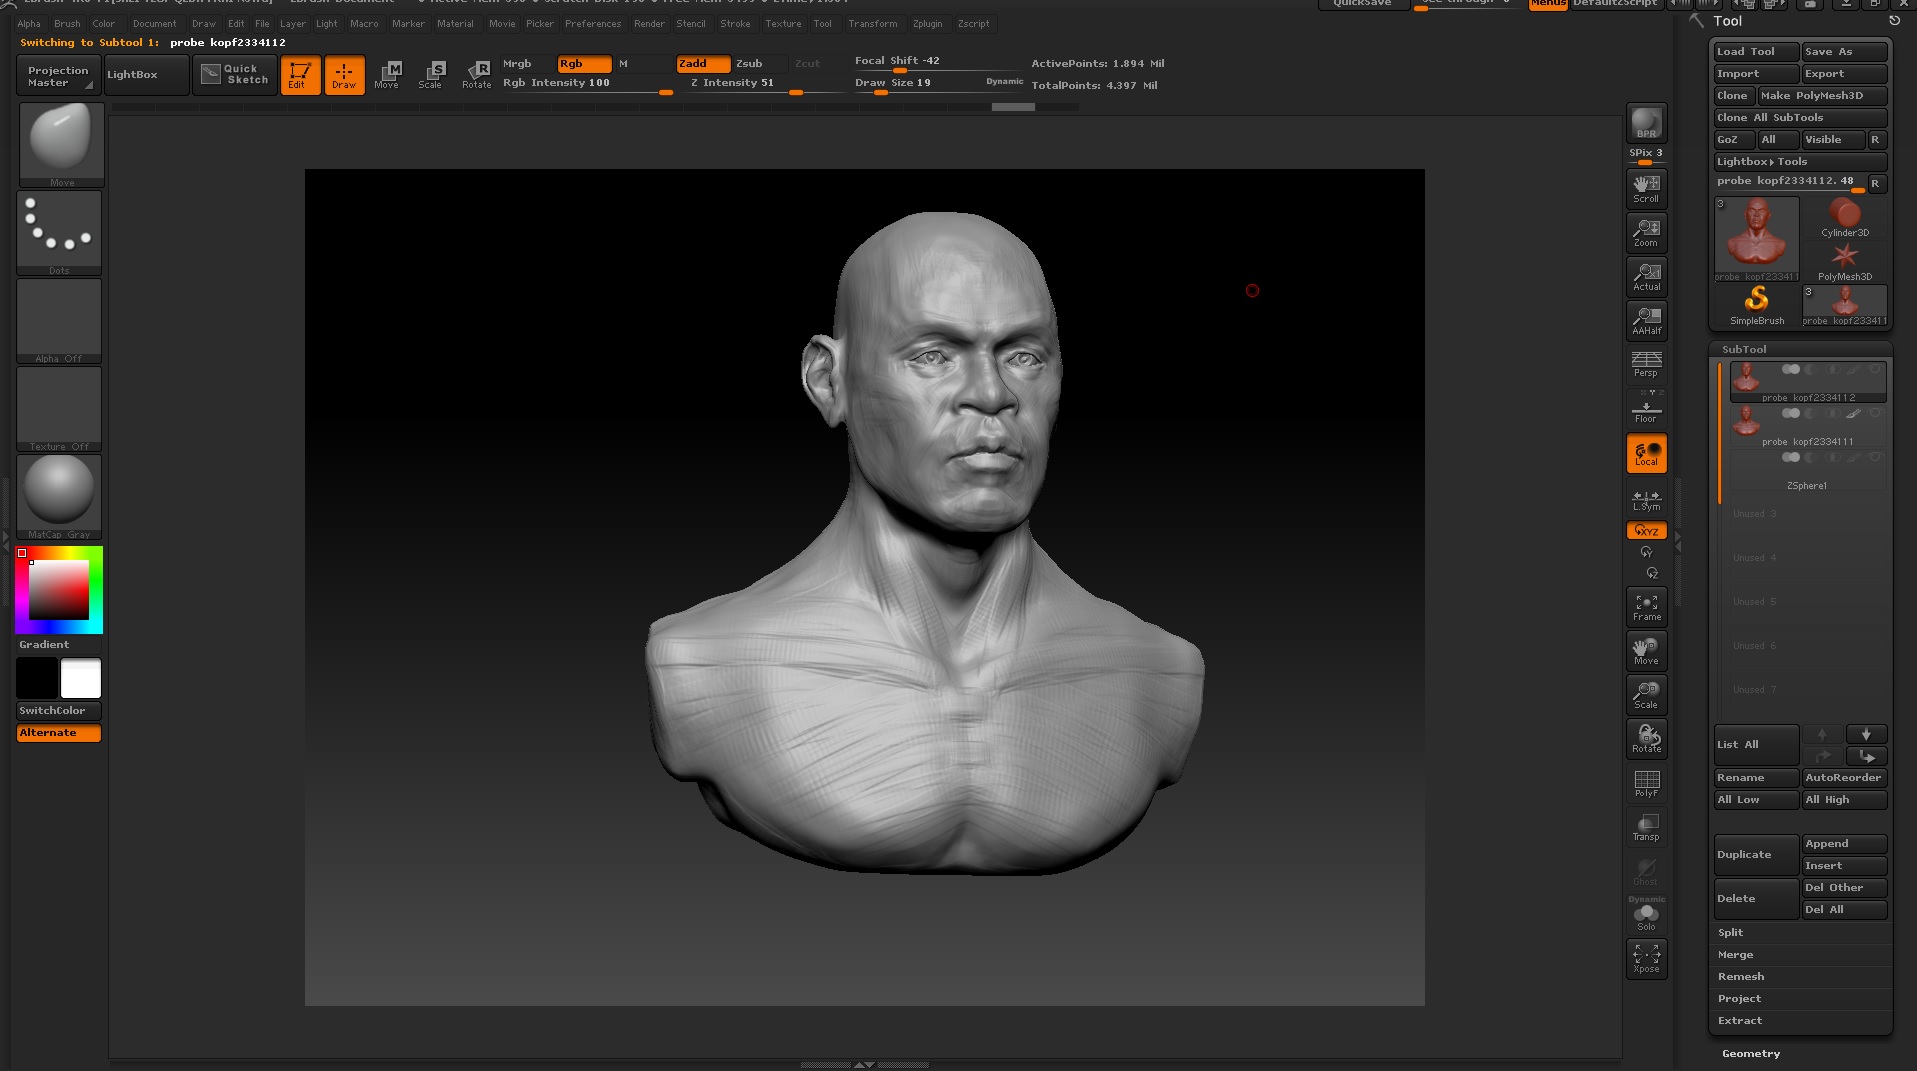1917x1071 pixels.
Task: Collapse the SubTool subpalette
Action: 1744,349
